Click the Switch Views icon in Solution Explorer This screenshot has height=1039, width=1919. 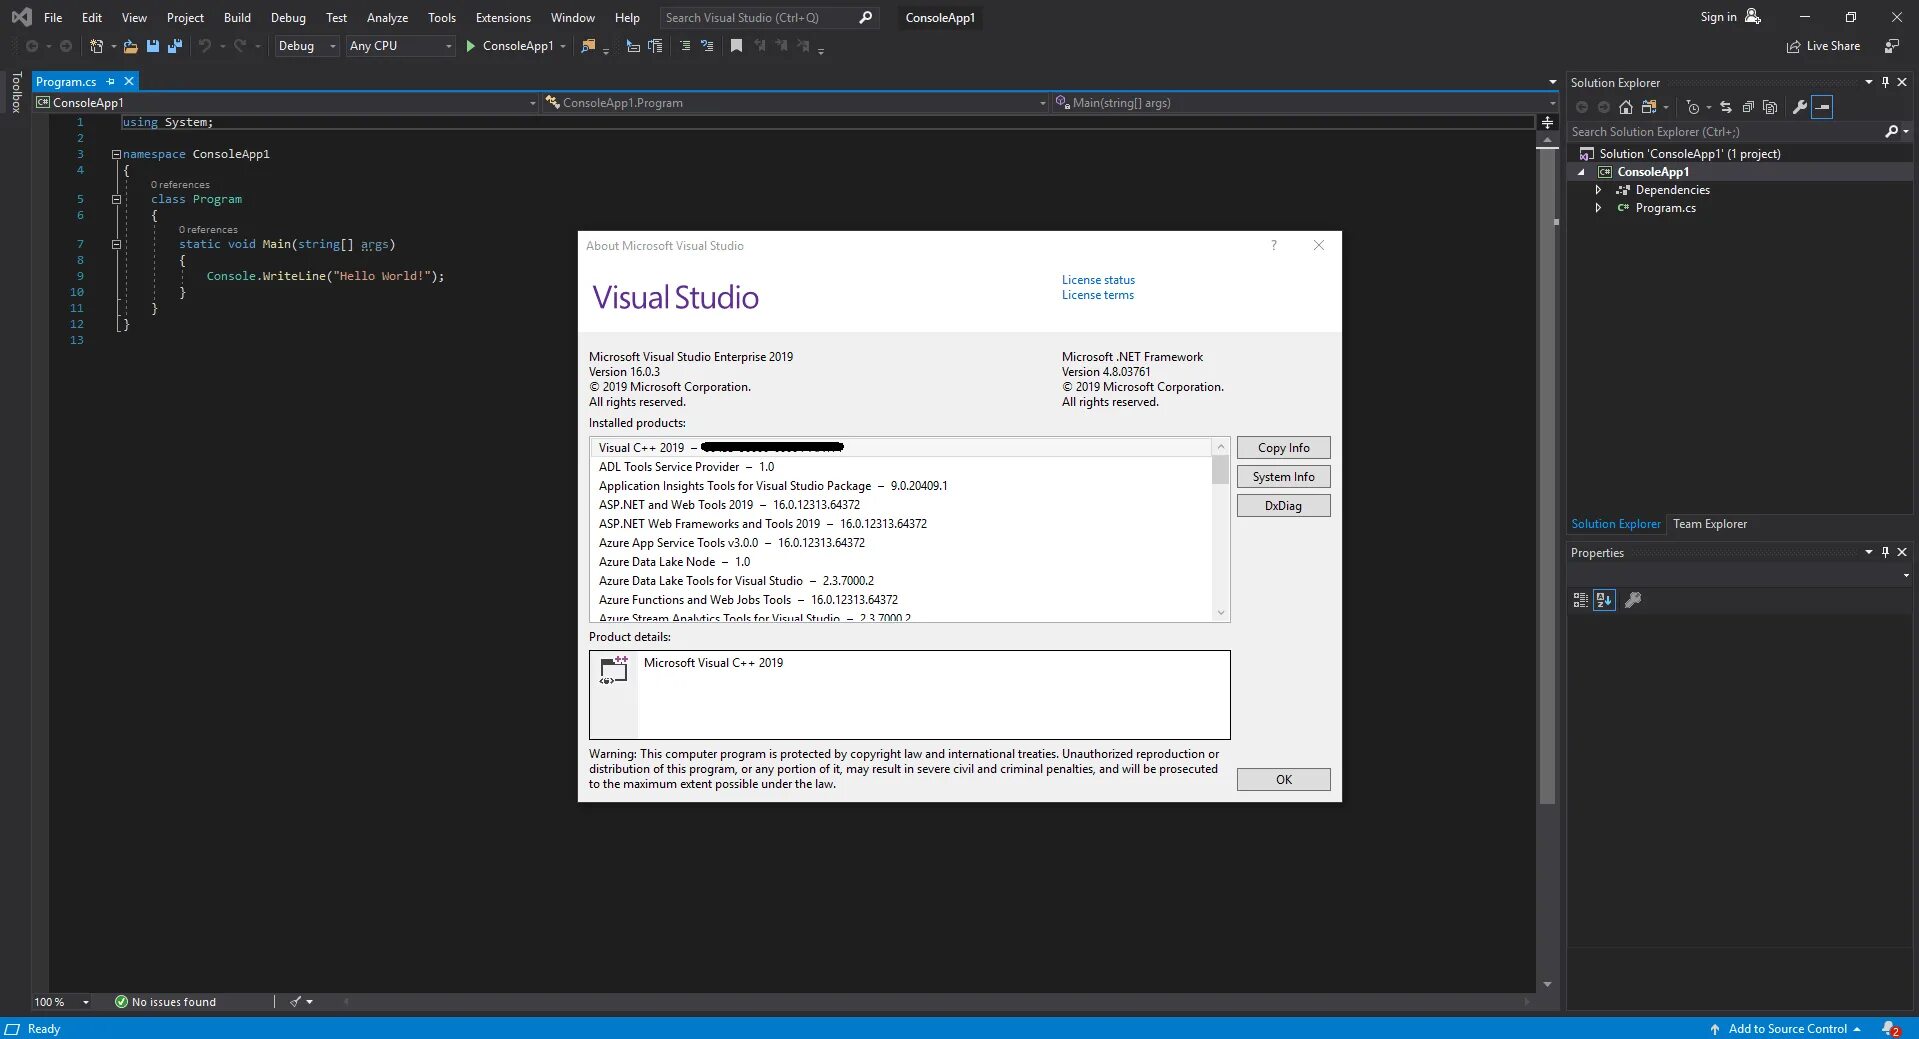[1649, 107]
